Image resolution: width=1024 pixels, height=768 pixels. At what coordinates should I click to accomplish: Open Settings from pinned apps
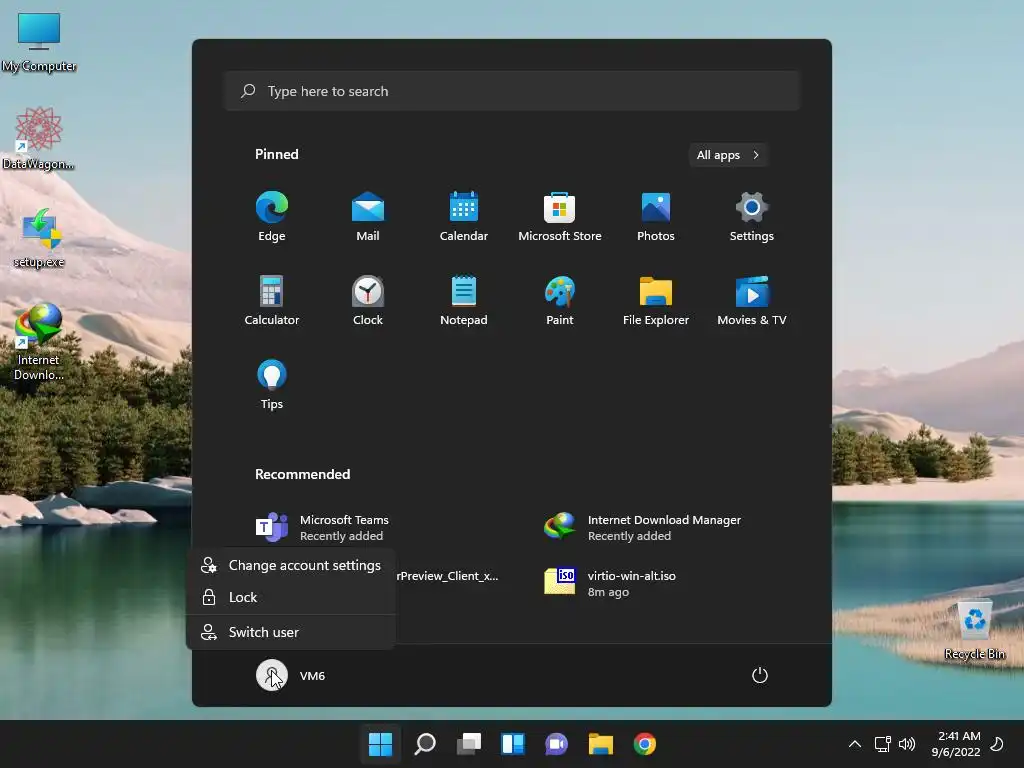pos(752,217)
